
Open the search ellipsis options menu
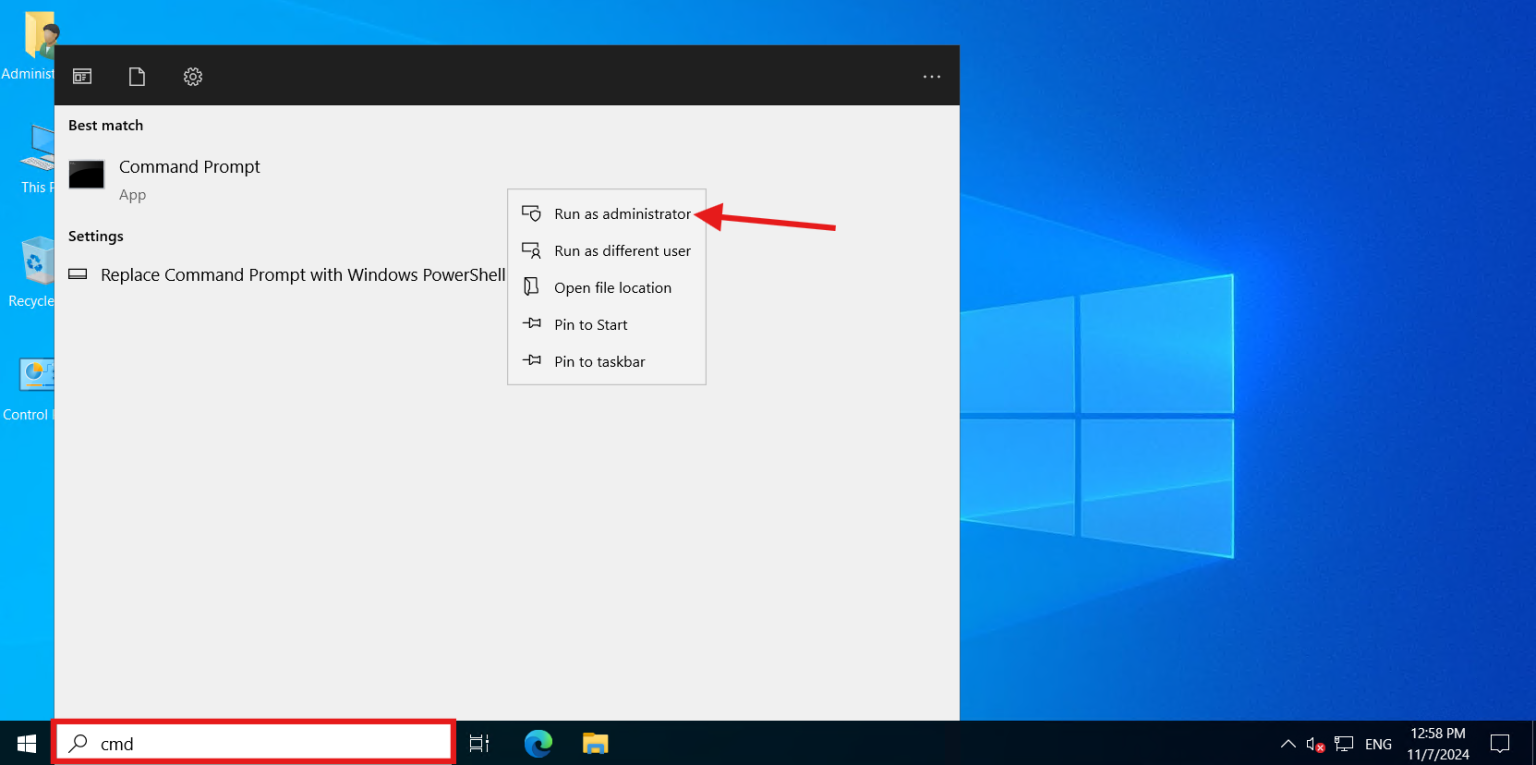click(x=931, y=75)
